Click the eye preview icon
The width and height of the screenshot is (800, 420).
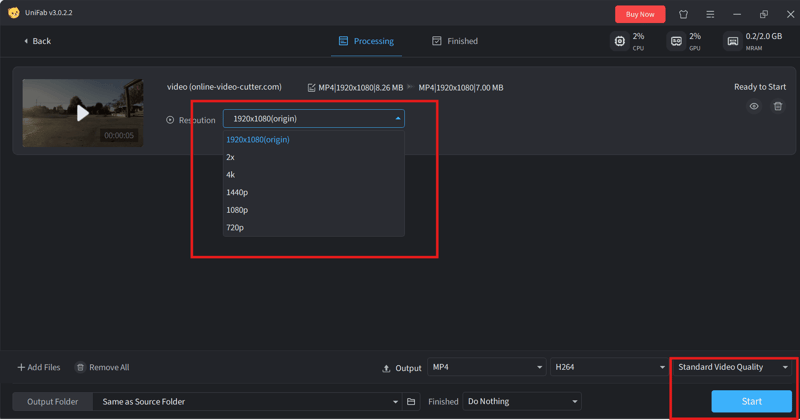(754, 106)
